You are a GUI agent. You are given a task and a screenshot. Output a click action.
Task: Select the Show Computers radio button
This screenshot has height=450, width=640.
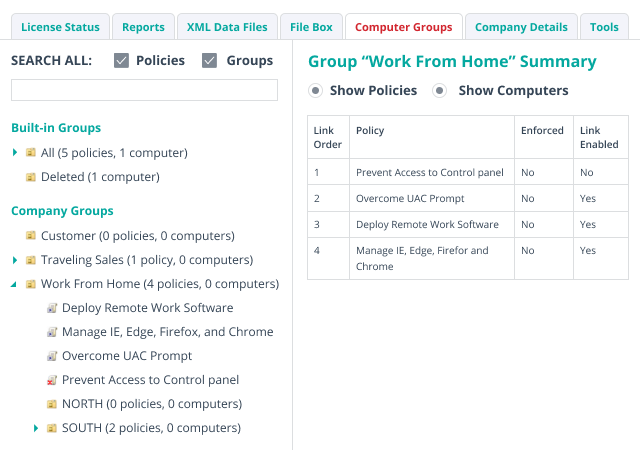pyautogui.click(x=439, y=91)
